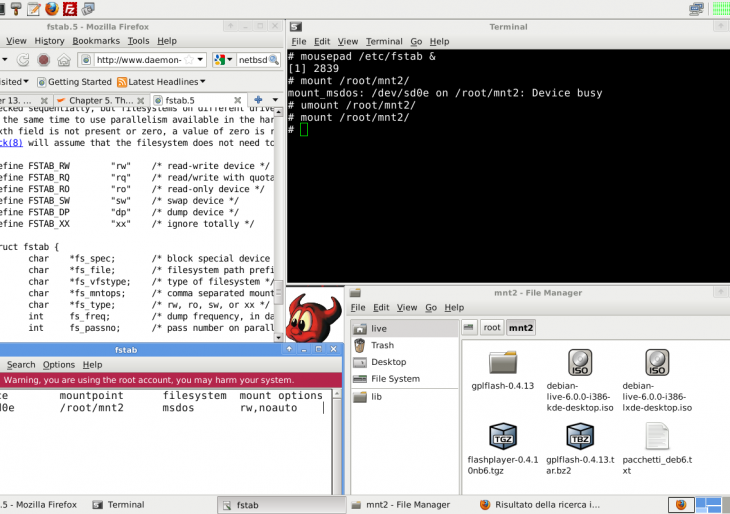Open the text editor panel launcher

[x=34, y=9]
